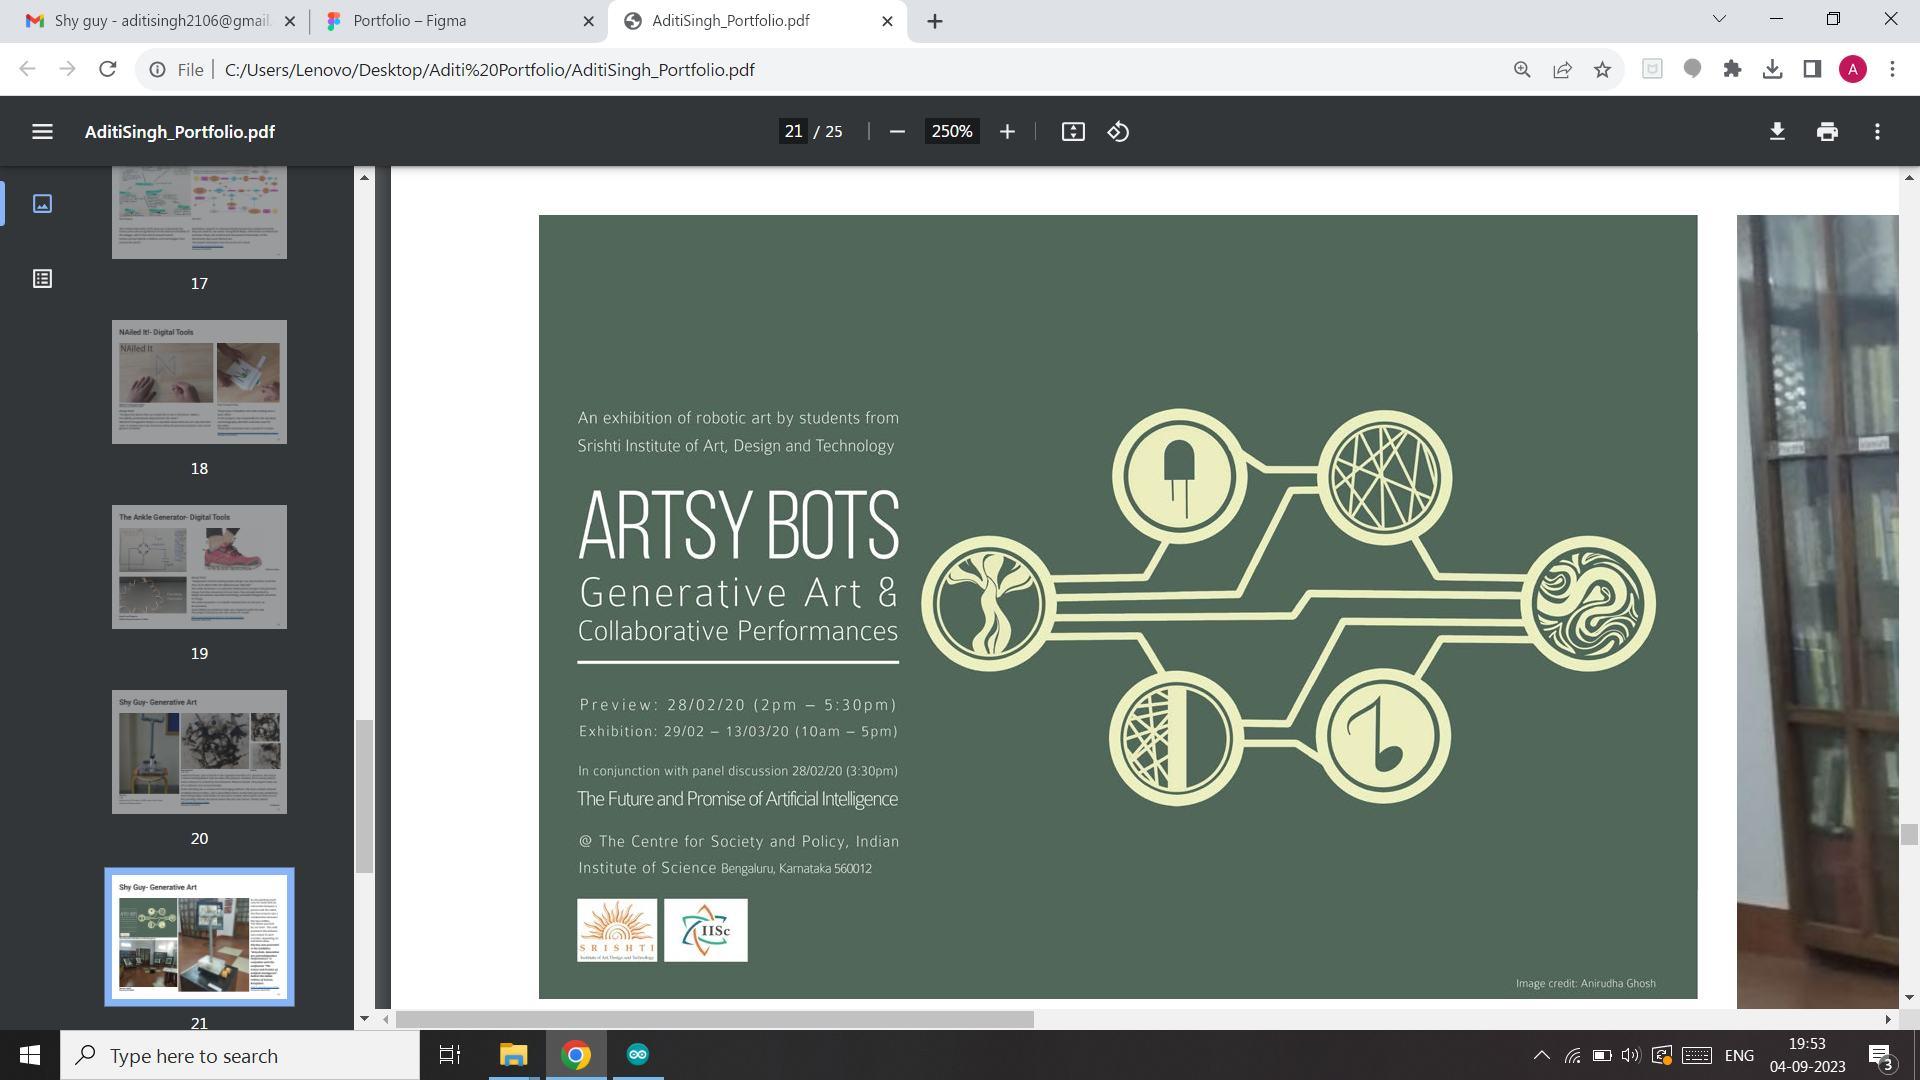Click the zoom out minus button
Image resolution: width=1920 pixels, height=1080 pixels.
(x=897, y=132)
